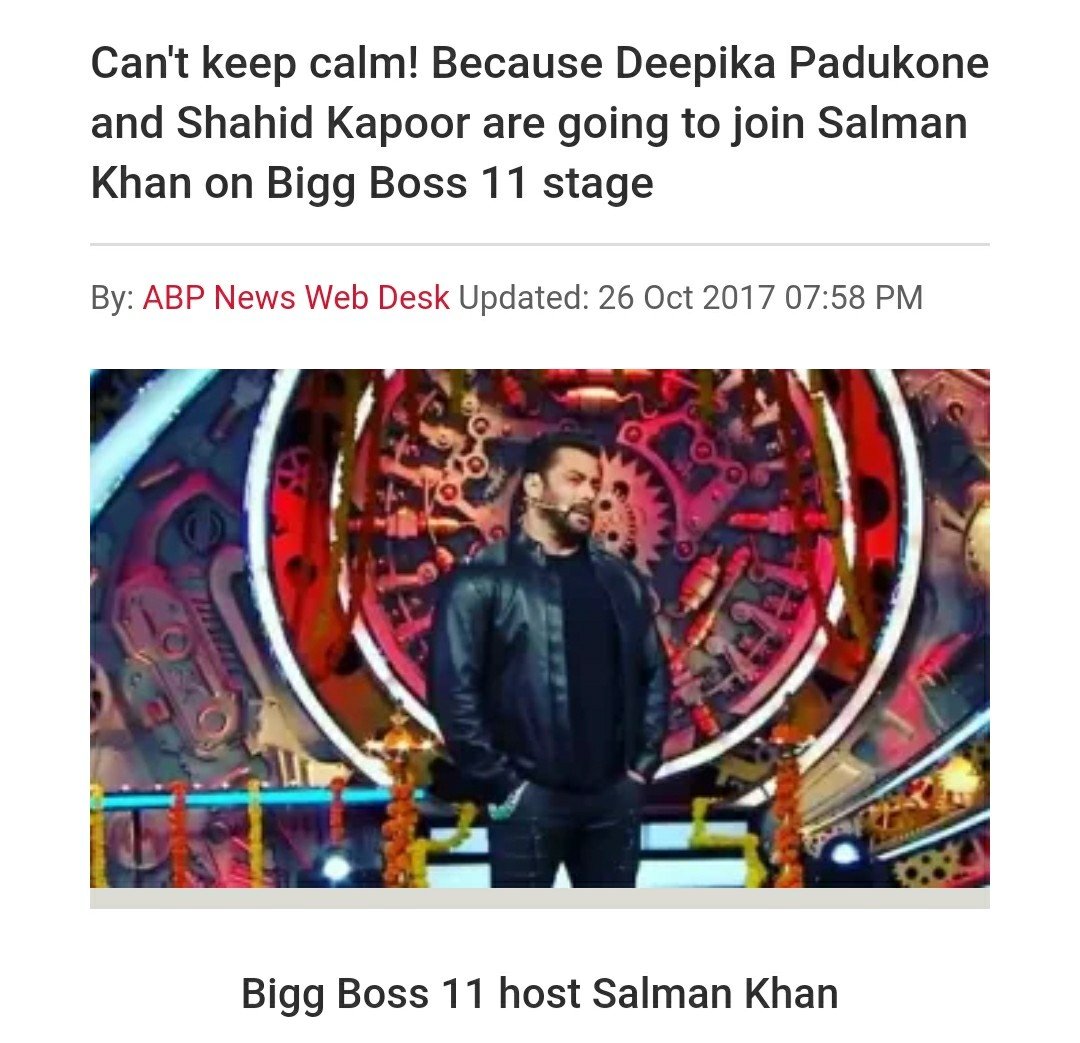Click the headline's opening words "Can't keep calm!"
The height and width of the screenshot is (1043, 1080).
pos(255,63)
